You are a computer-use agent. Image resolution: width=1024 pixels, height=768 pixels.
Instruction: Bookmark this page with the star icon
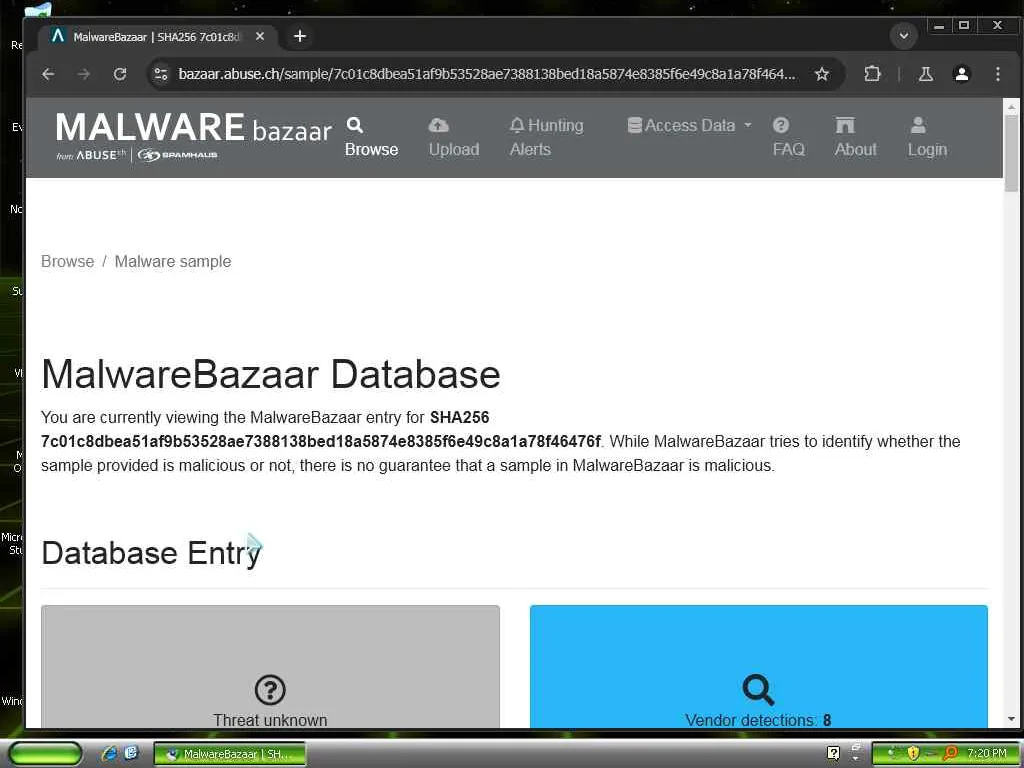pyautogui.click(x=822, y=74)
